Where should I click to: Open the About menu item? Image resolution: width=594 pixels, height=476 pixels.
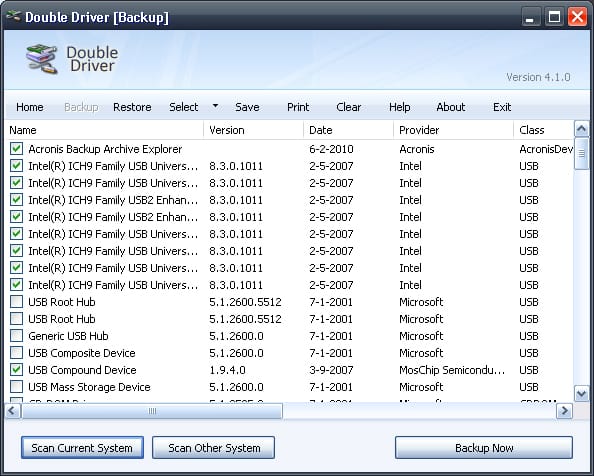[451, 107]
